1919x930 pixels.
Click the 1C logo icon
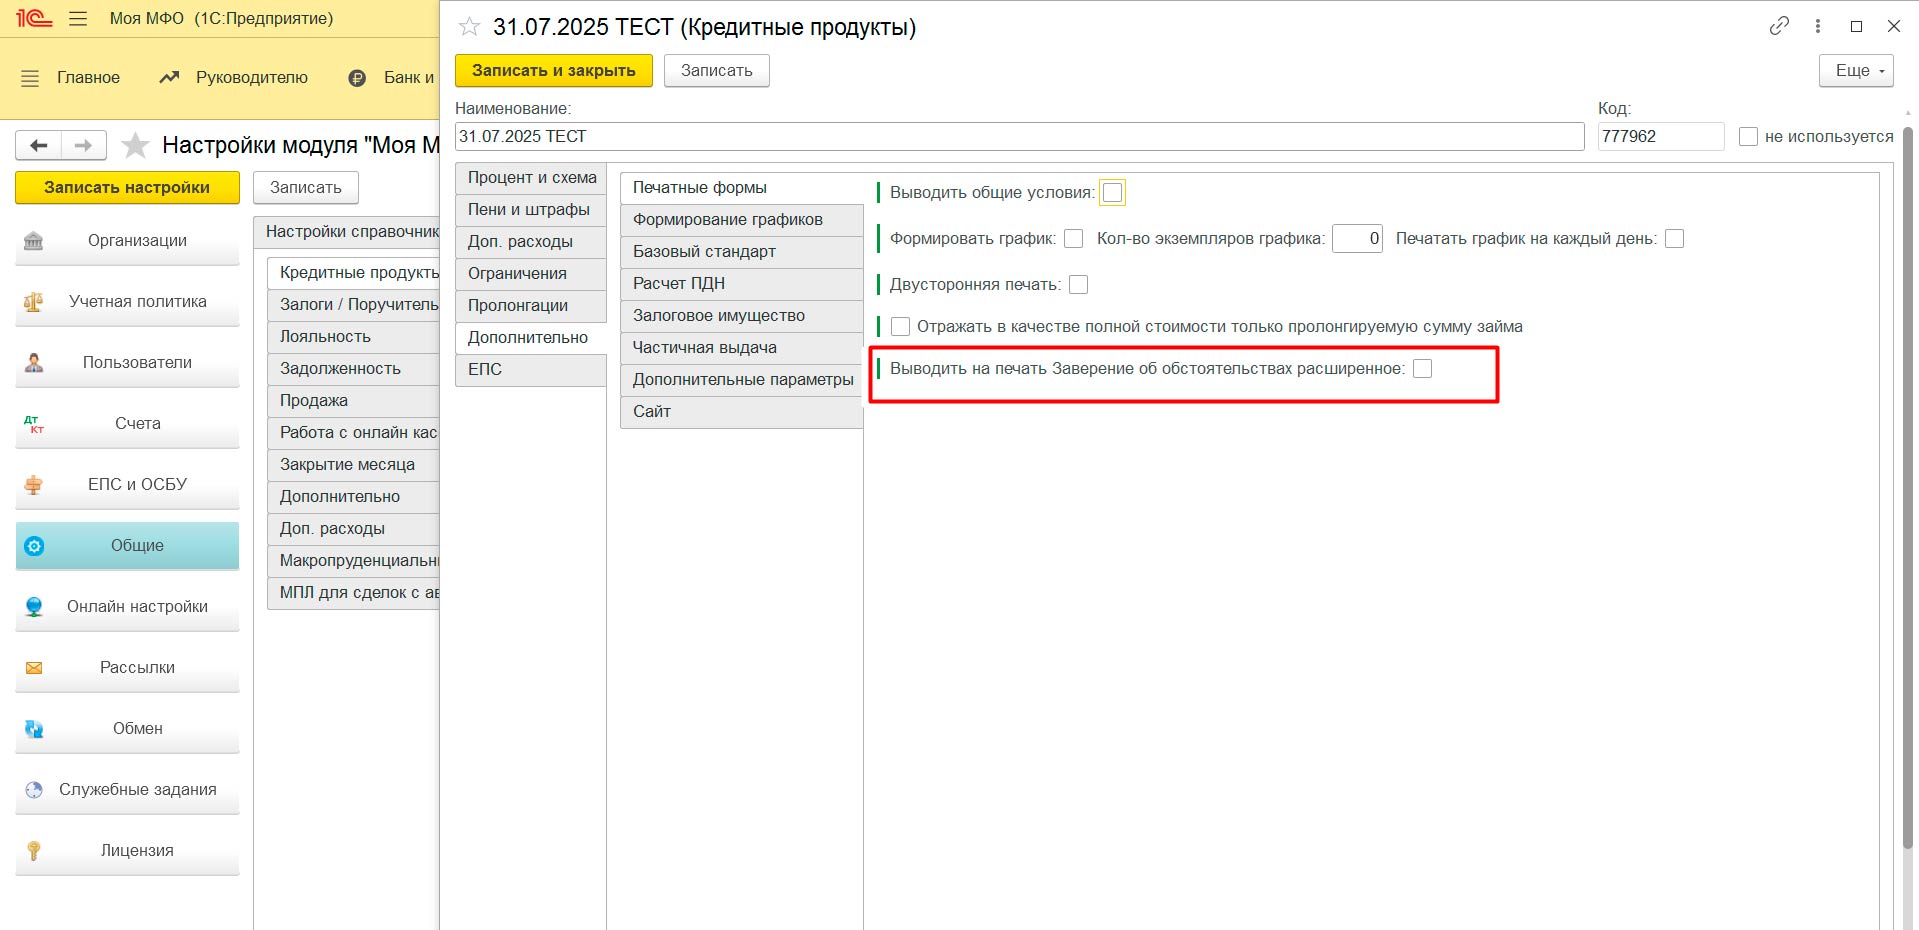pos(33,18)
